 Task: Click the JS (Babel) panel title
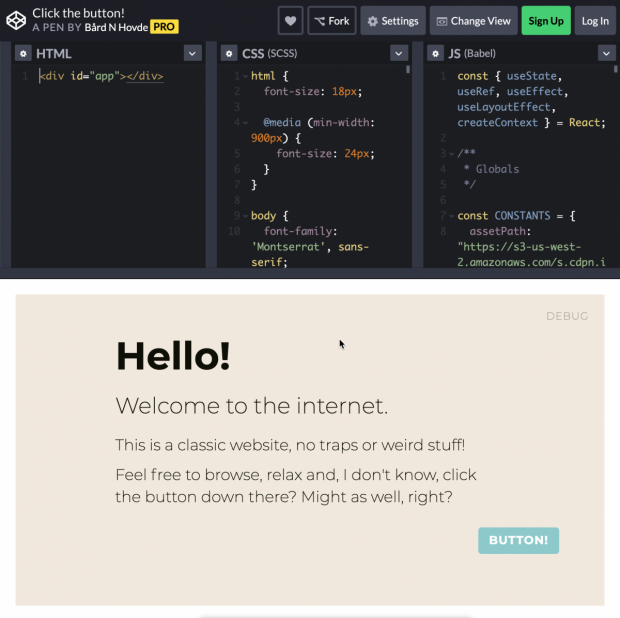tap(472, 53)
